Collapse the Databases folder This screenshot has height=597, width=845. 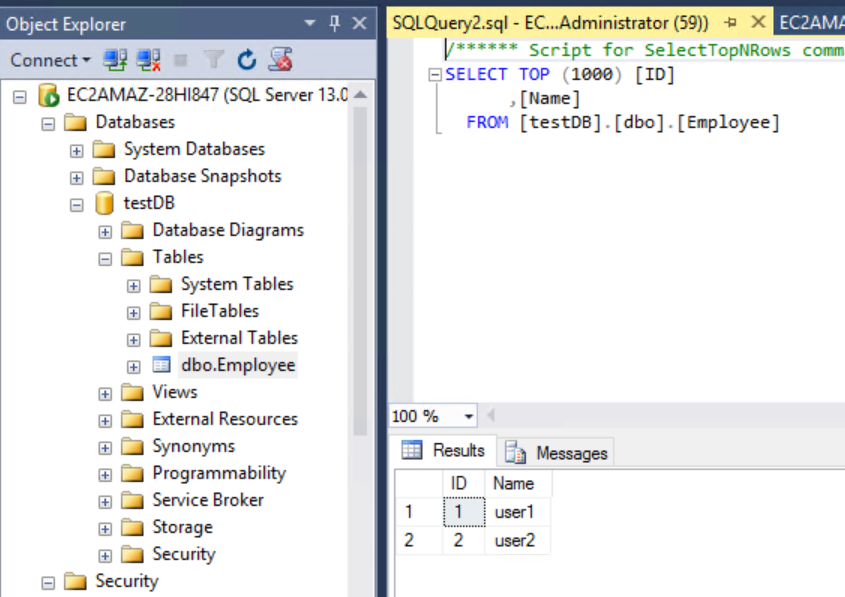(x=48, y=124)
